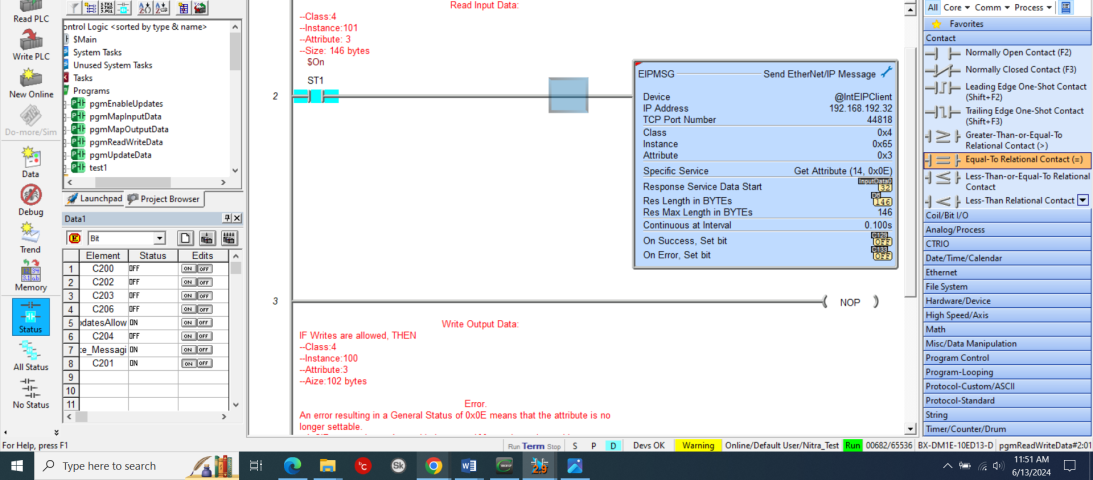
Task: Select the All toolbox filter
Action: coord(932,8)
